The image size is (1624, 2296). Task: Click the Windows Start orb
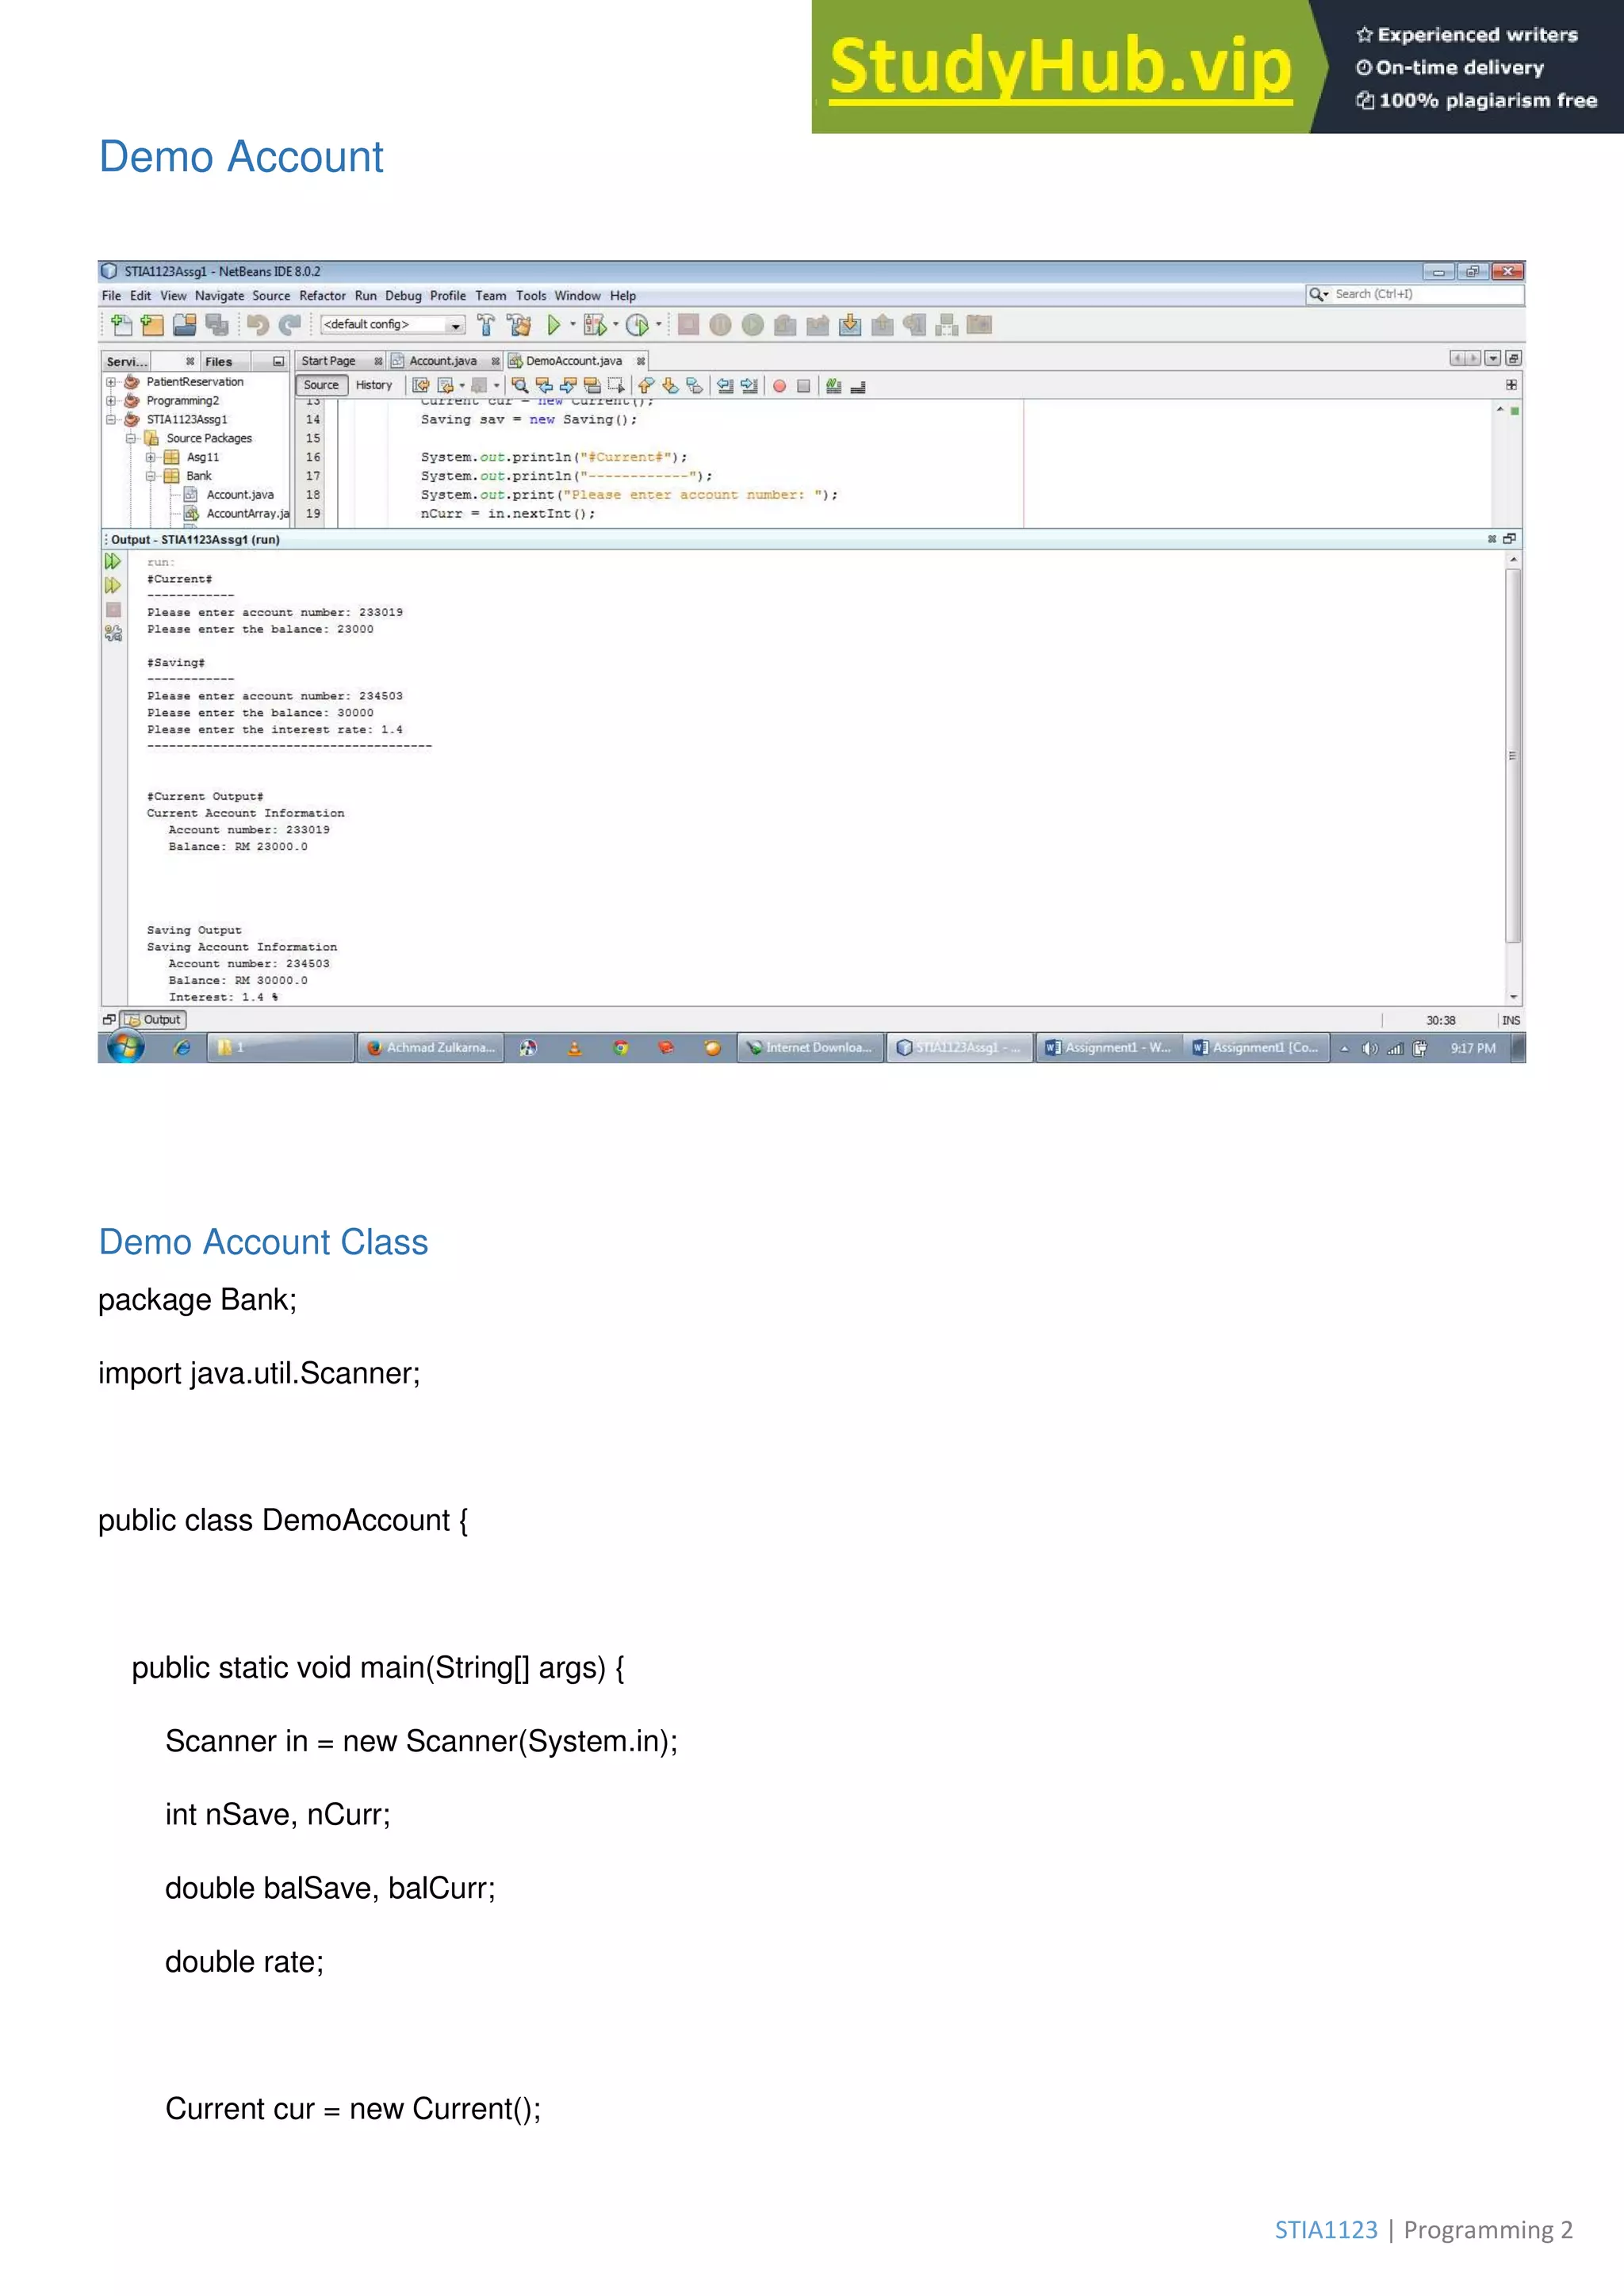pos(125,1047)
